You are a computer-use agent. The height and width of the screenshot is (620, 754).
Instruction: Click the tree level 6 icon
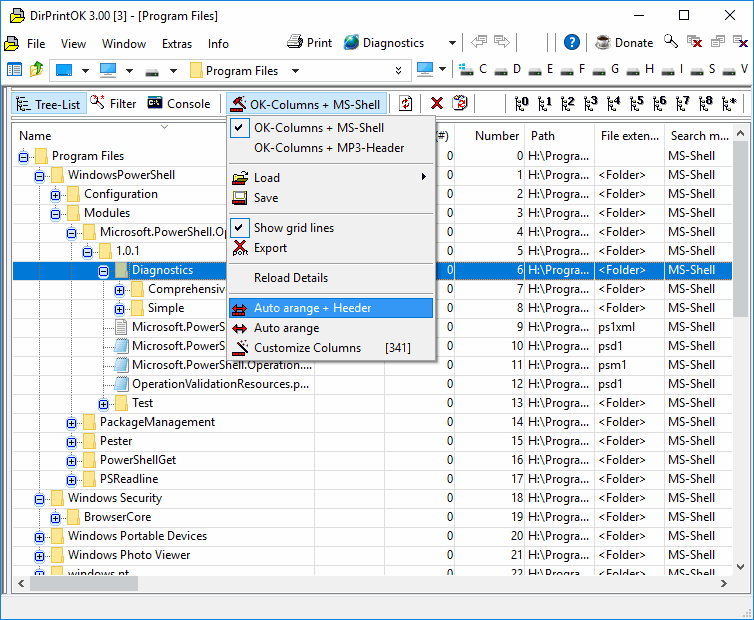(660, 103)
